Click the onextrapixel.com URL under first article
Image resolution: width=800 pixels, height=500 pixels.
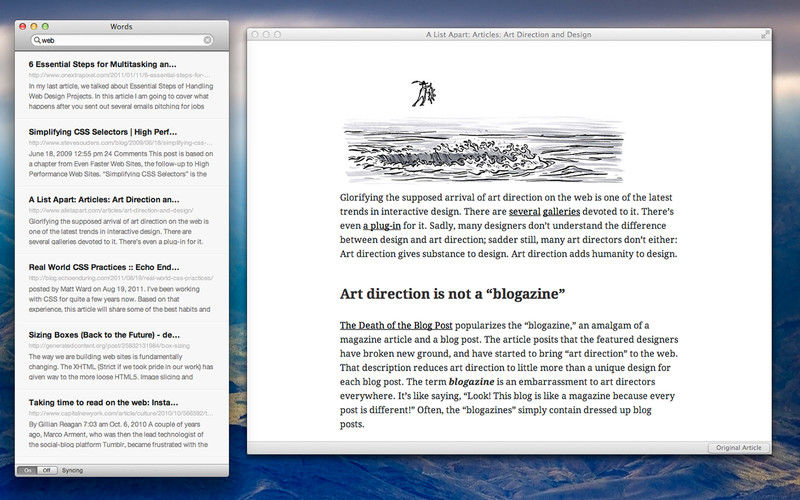click(x=119, y=75)
